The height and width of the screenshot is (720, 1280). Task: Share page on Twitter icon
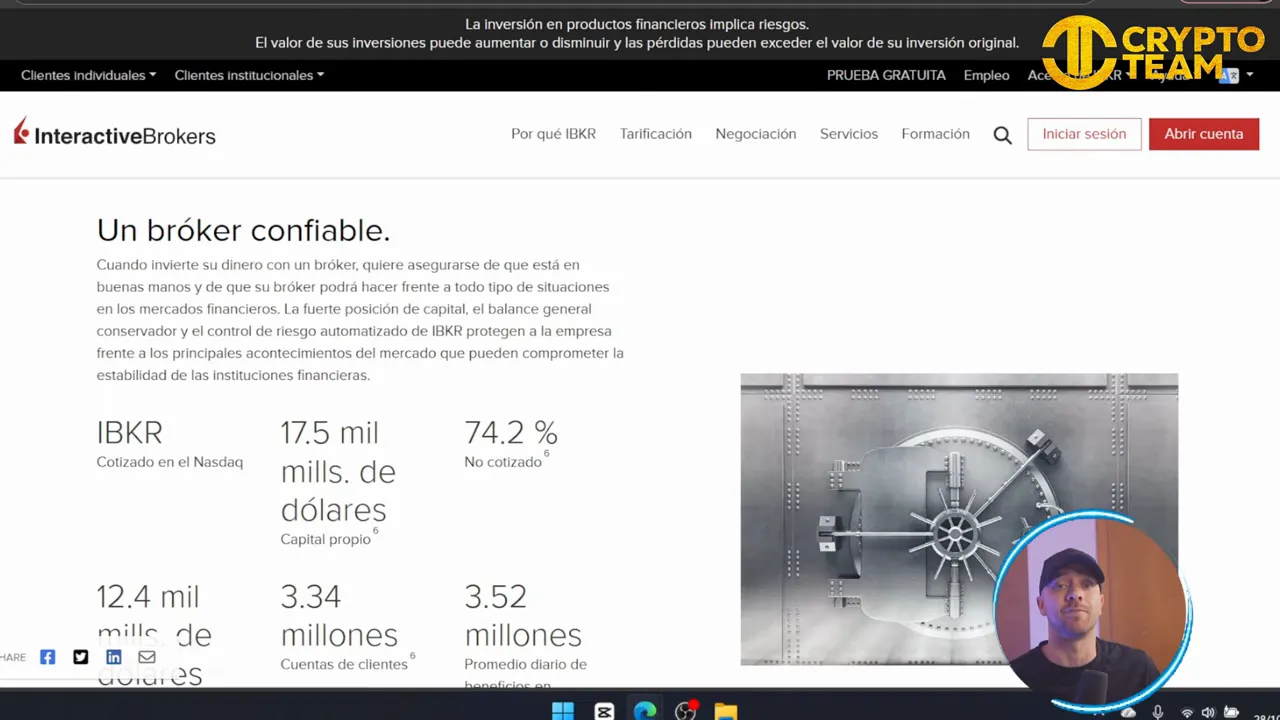pyautogui.click(x=81, y=657)
